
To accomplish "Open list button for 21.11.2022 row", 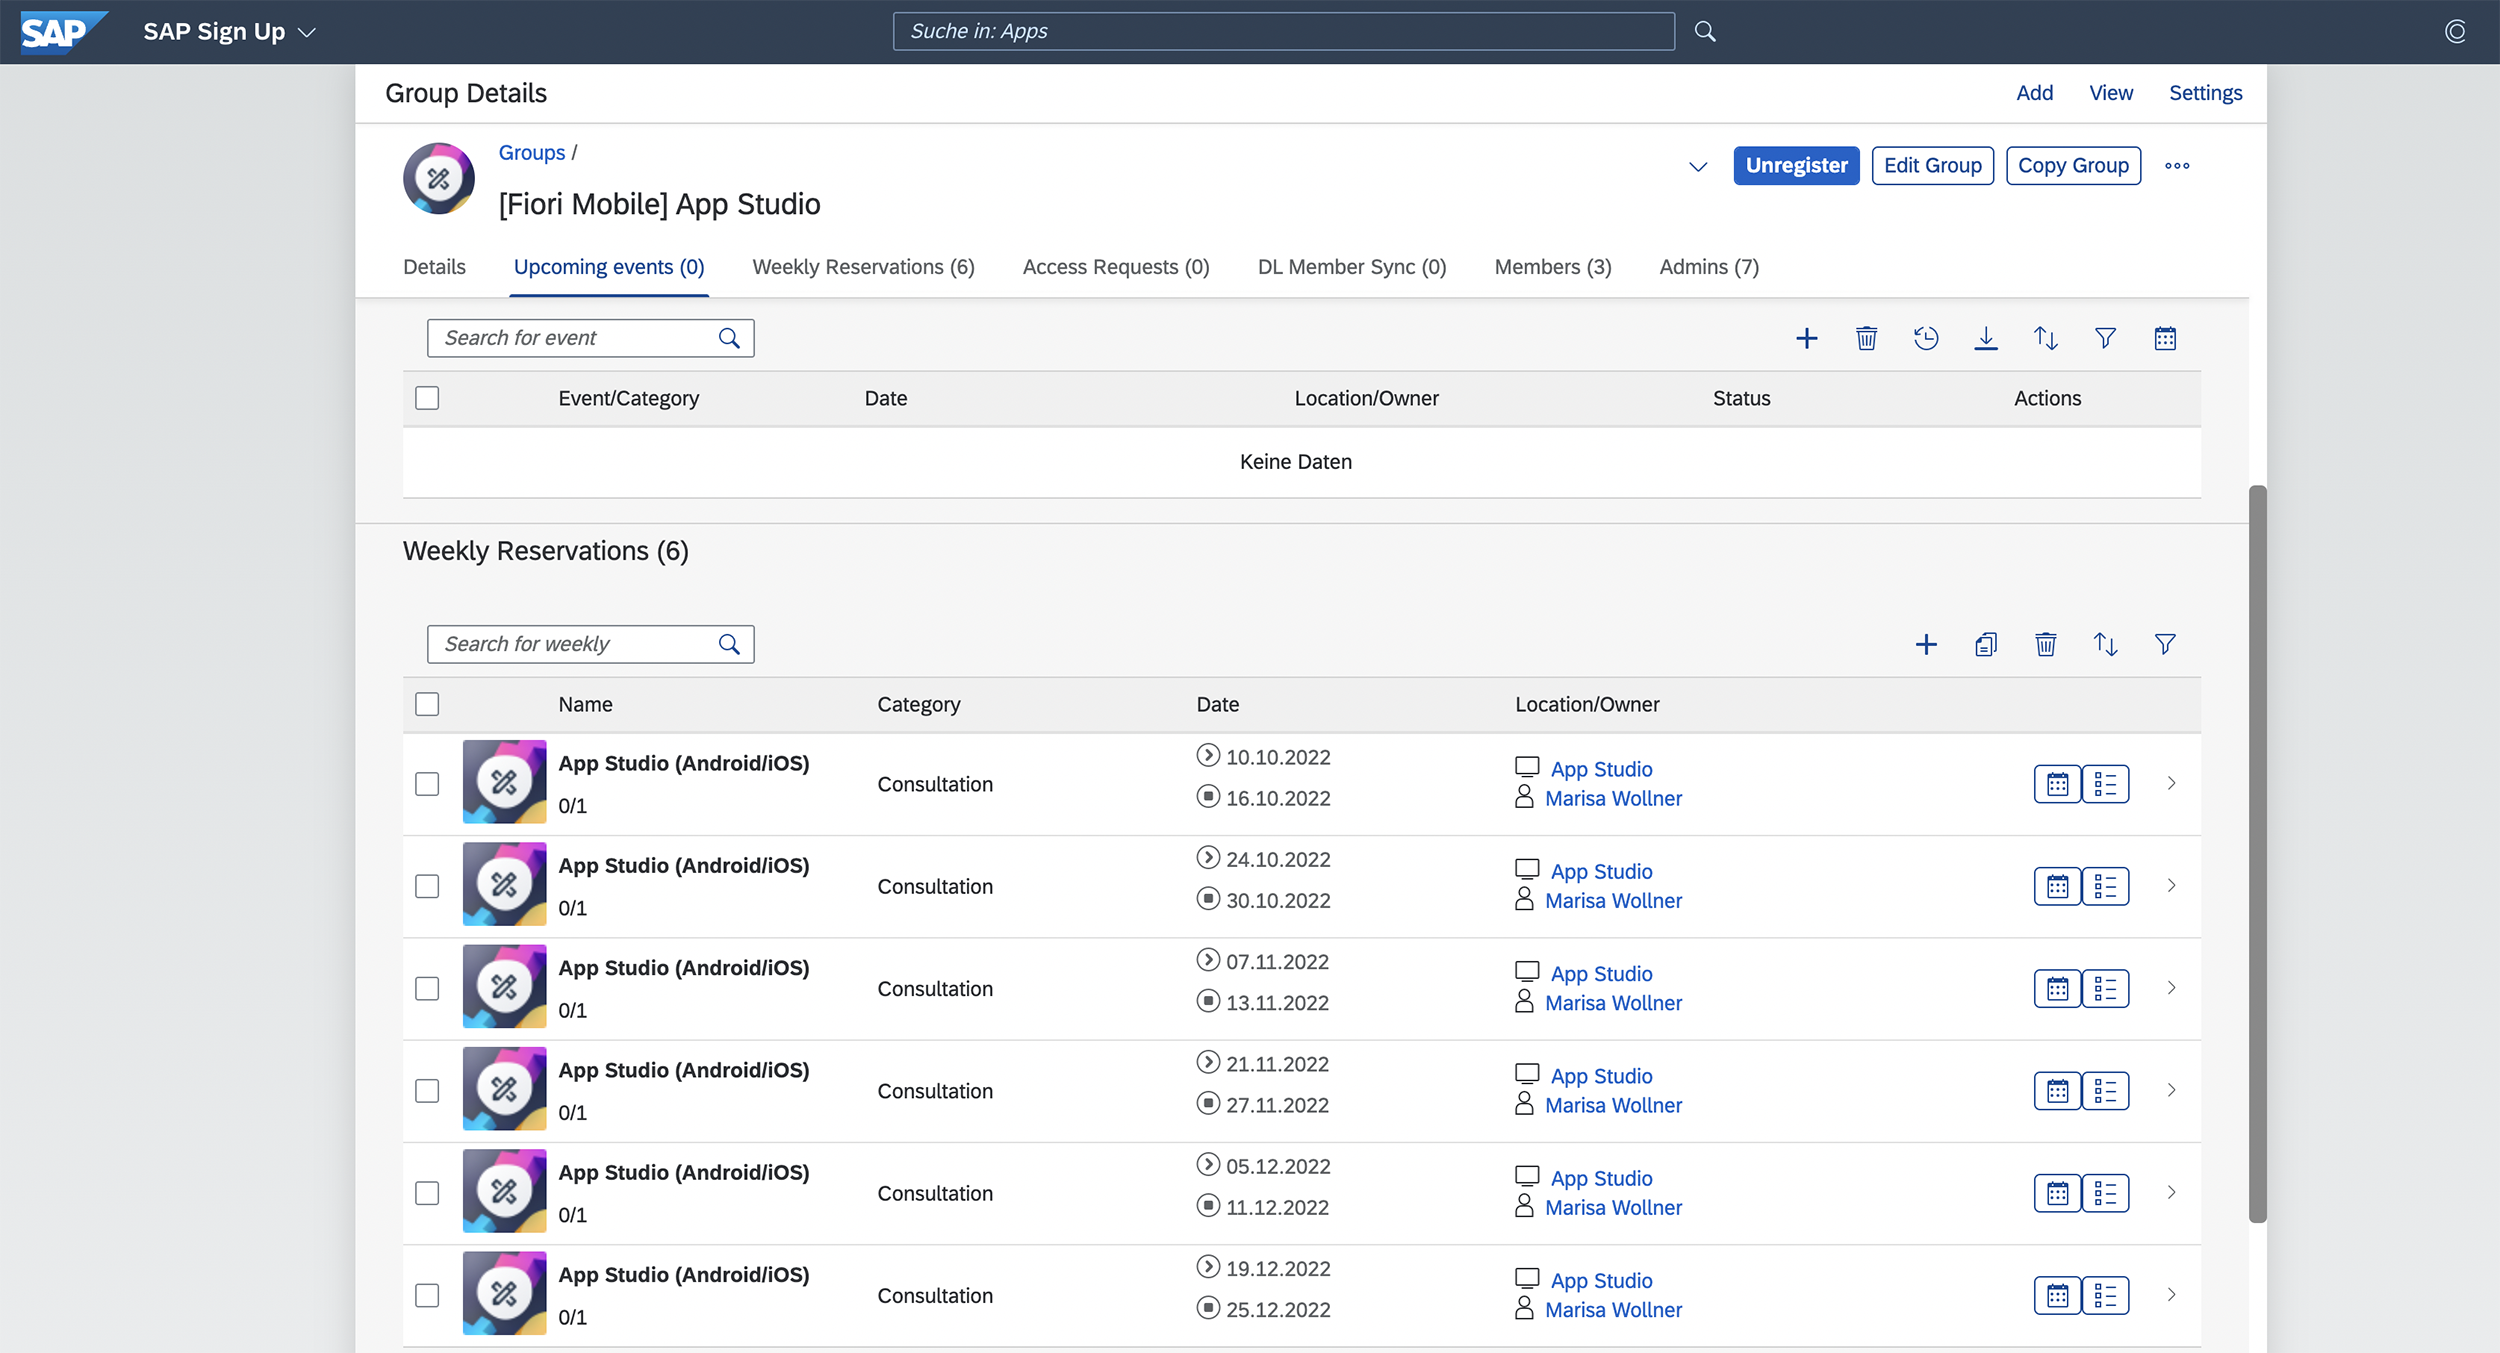I will click(2105, 1091).
